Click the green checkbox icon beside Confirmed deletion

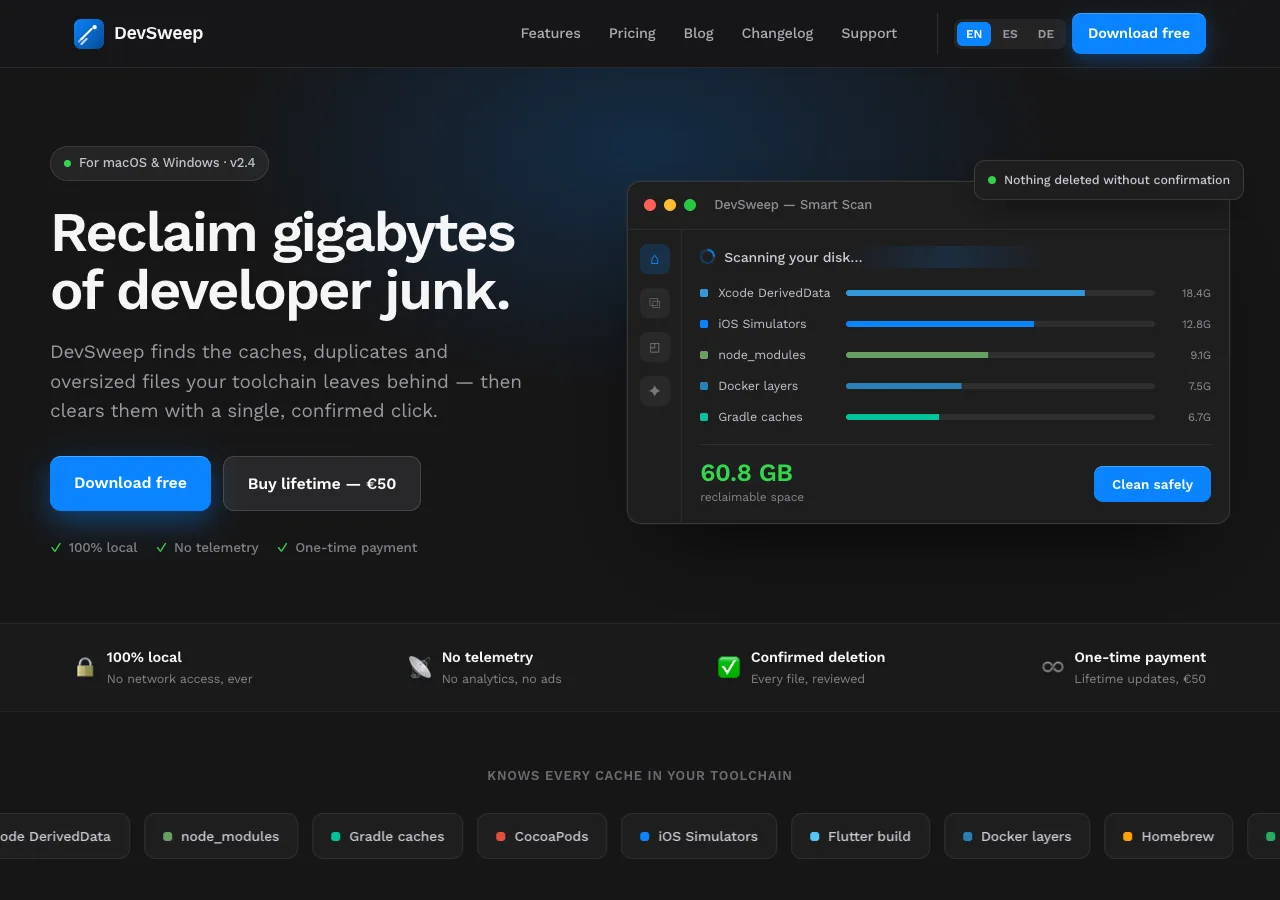(x=729, y=667)
